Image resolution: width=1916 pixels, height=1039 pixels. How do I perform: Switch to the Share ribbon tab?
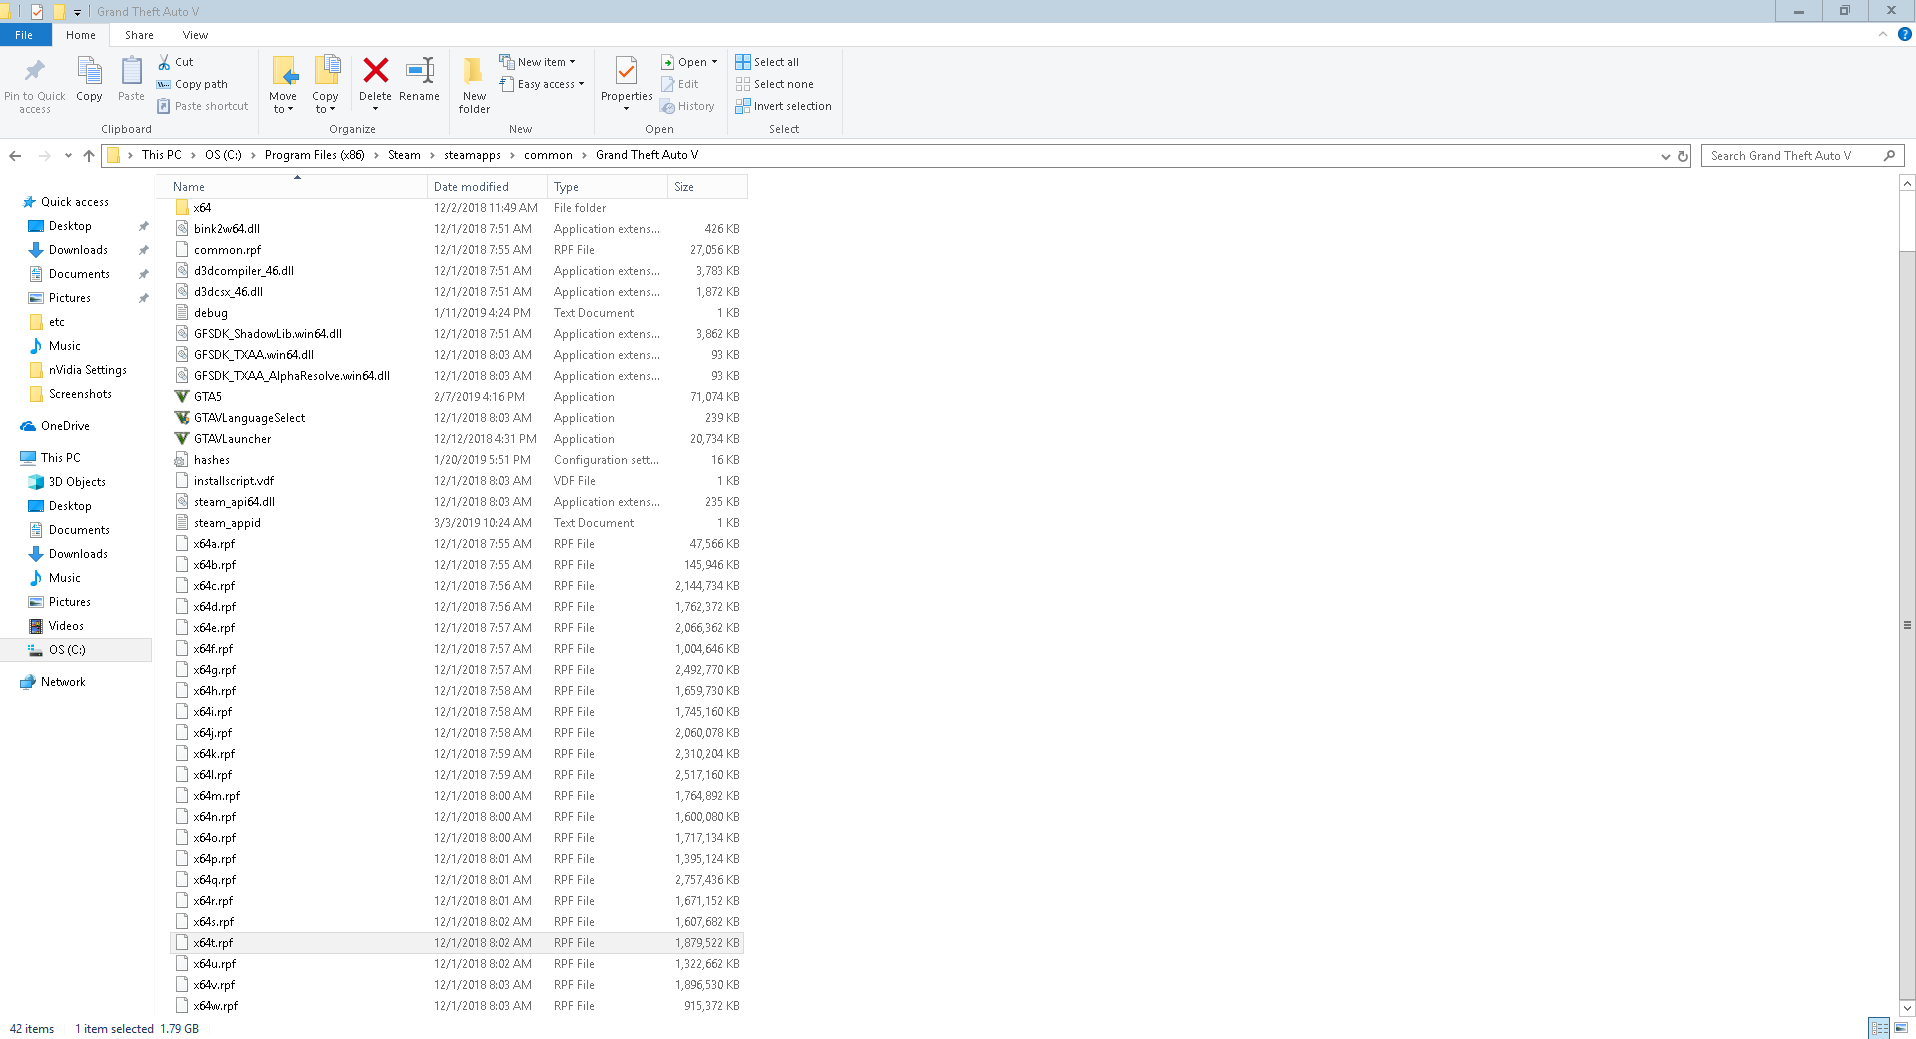click(139, 35)
